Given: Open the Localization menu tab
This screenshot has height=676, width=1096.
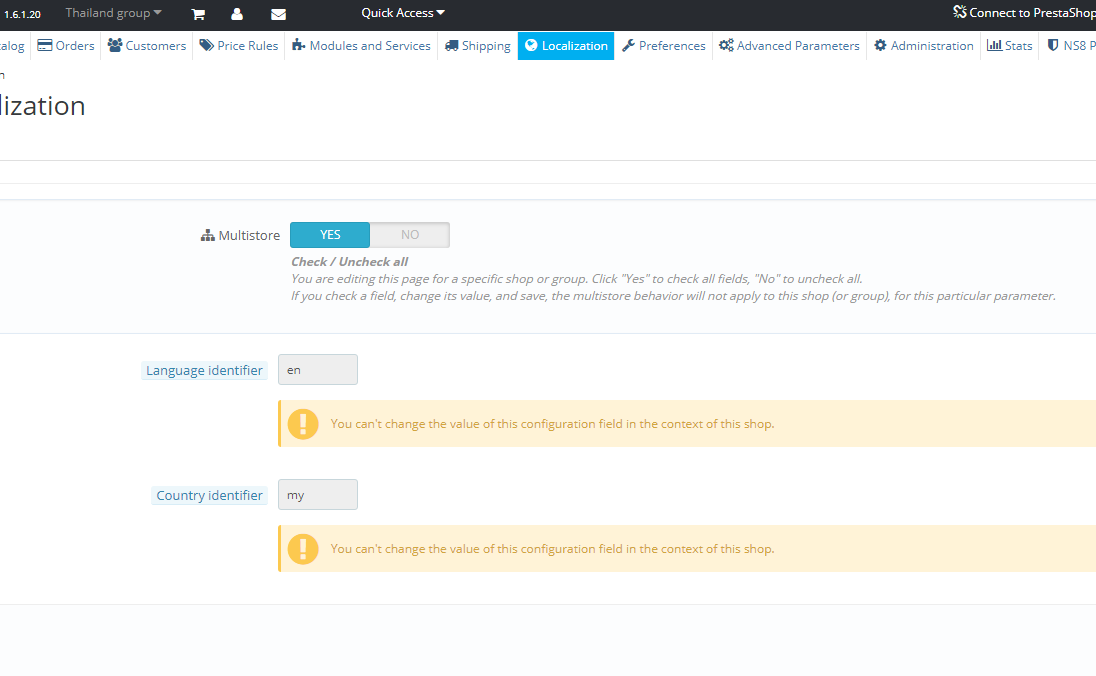Looking at the screenshot, I should [x=566, y=46].
